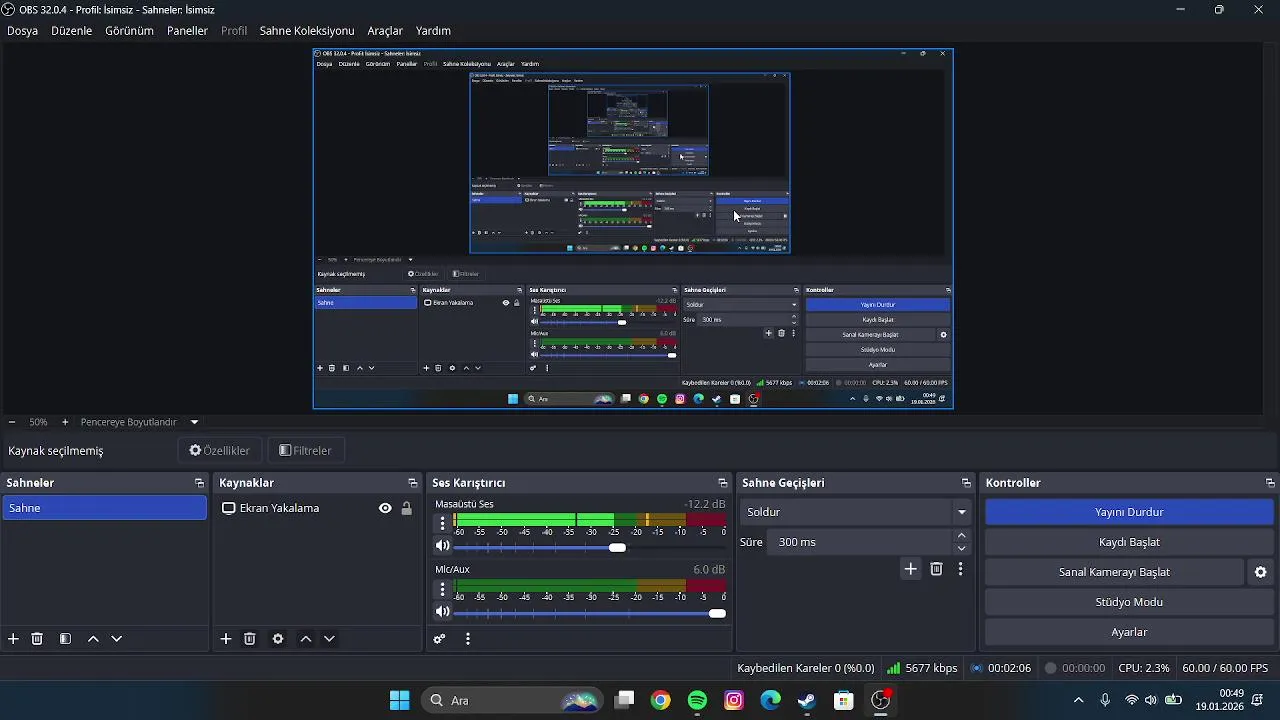Remove transition with Sahne Geçişleri trash icon
The width and height of the screenshot is (1280, 720).
(937, 569)
